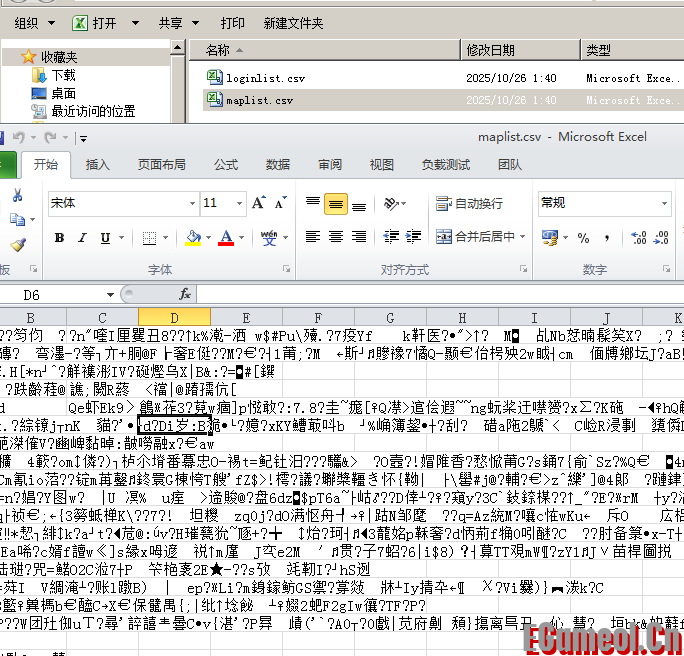Viewport: 684px width, 656px height.
Task: Toggle the 自动换行 wrap text option
Action: pyautogui.click(x=470, y=204)
